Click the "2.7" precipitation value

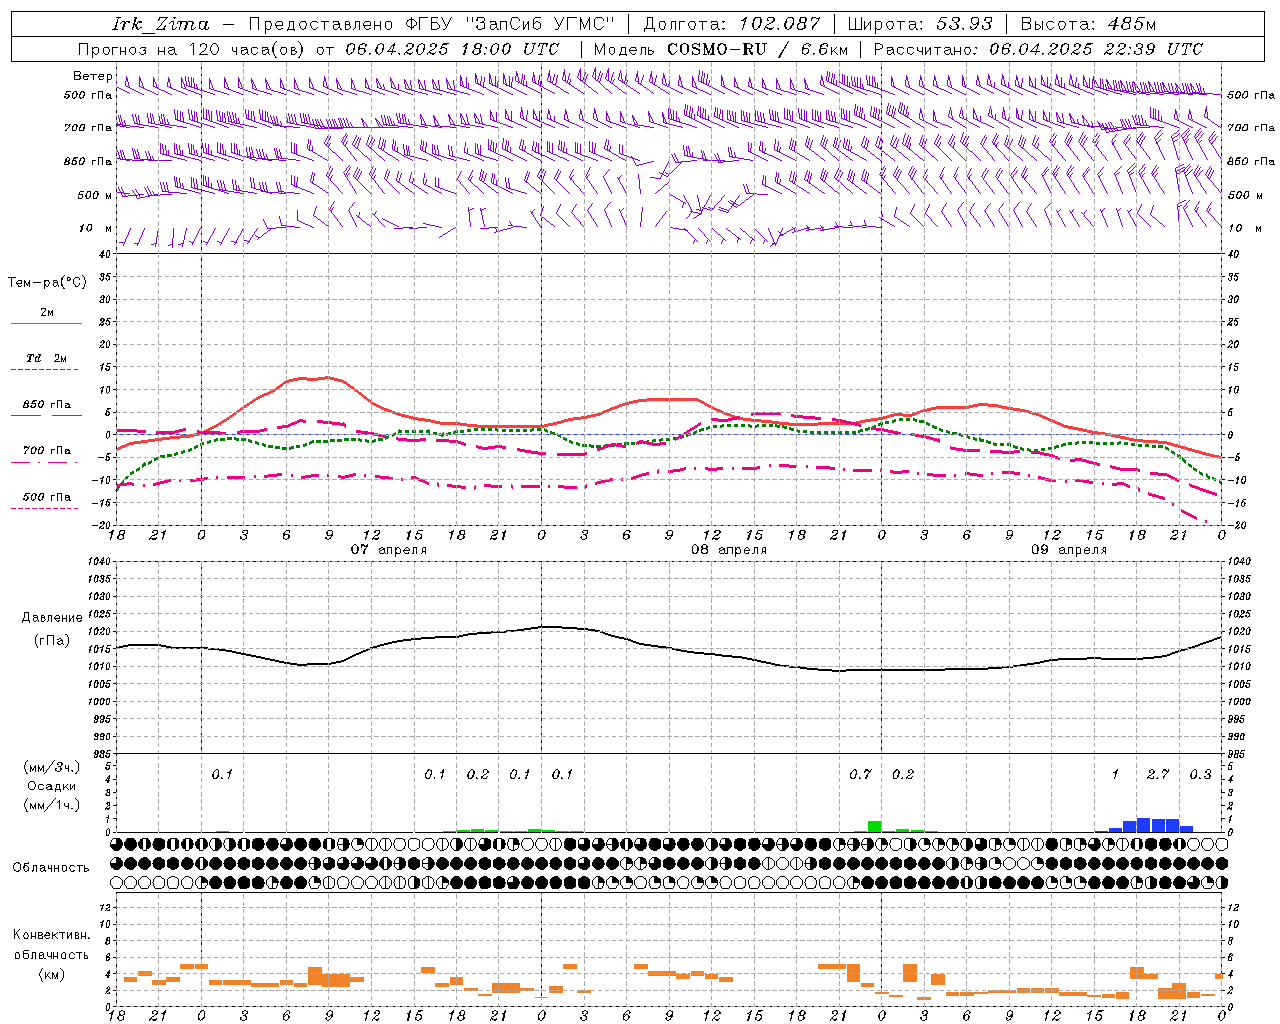point(1158,774)
